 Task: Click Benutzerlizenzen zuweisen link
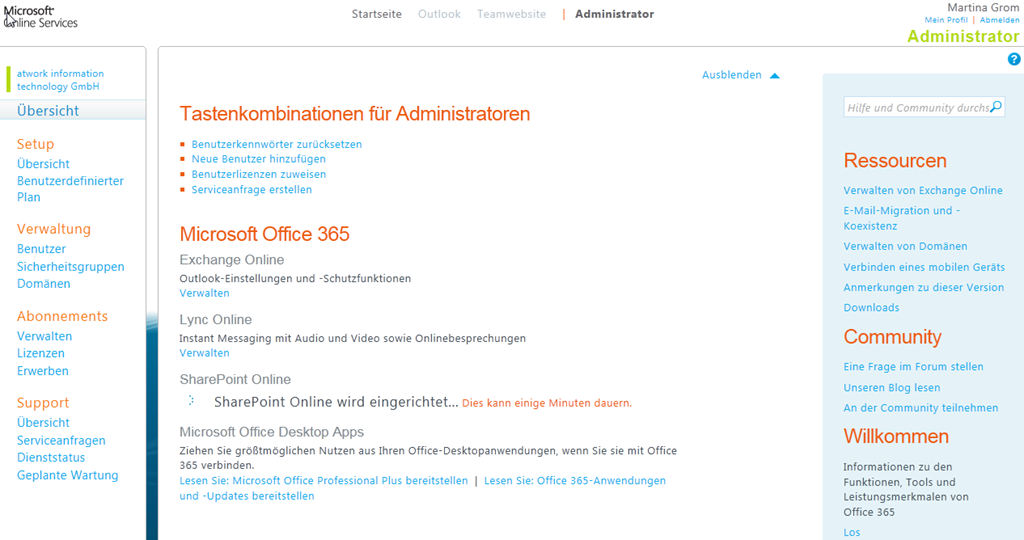point(259,174)
